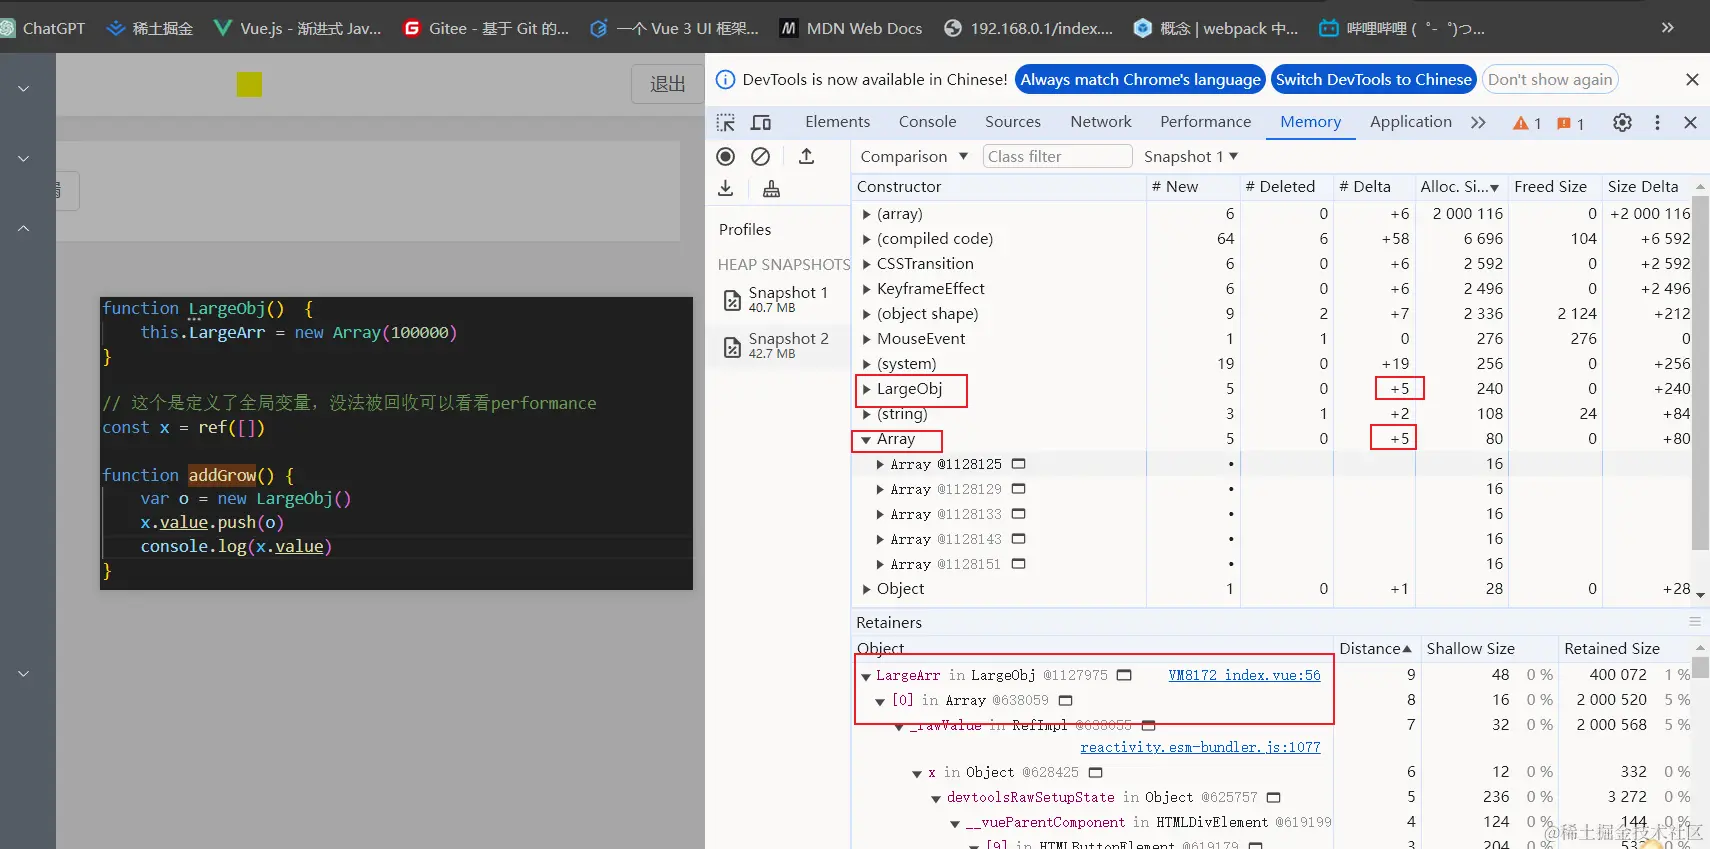Click the collect garbage broom icon
Screen dimensions: 1710x849
pyautogui.click(x=771, y=188)
